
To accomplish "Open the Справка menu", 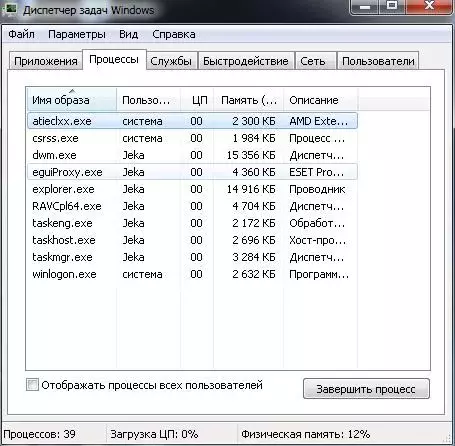I will (x=174, y=34).
